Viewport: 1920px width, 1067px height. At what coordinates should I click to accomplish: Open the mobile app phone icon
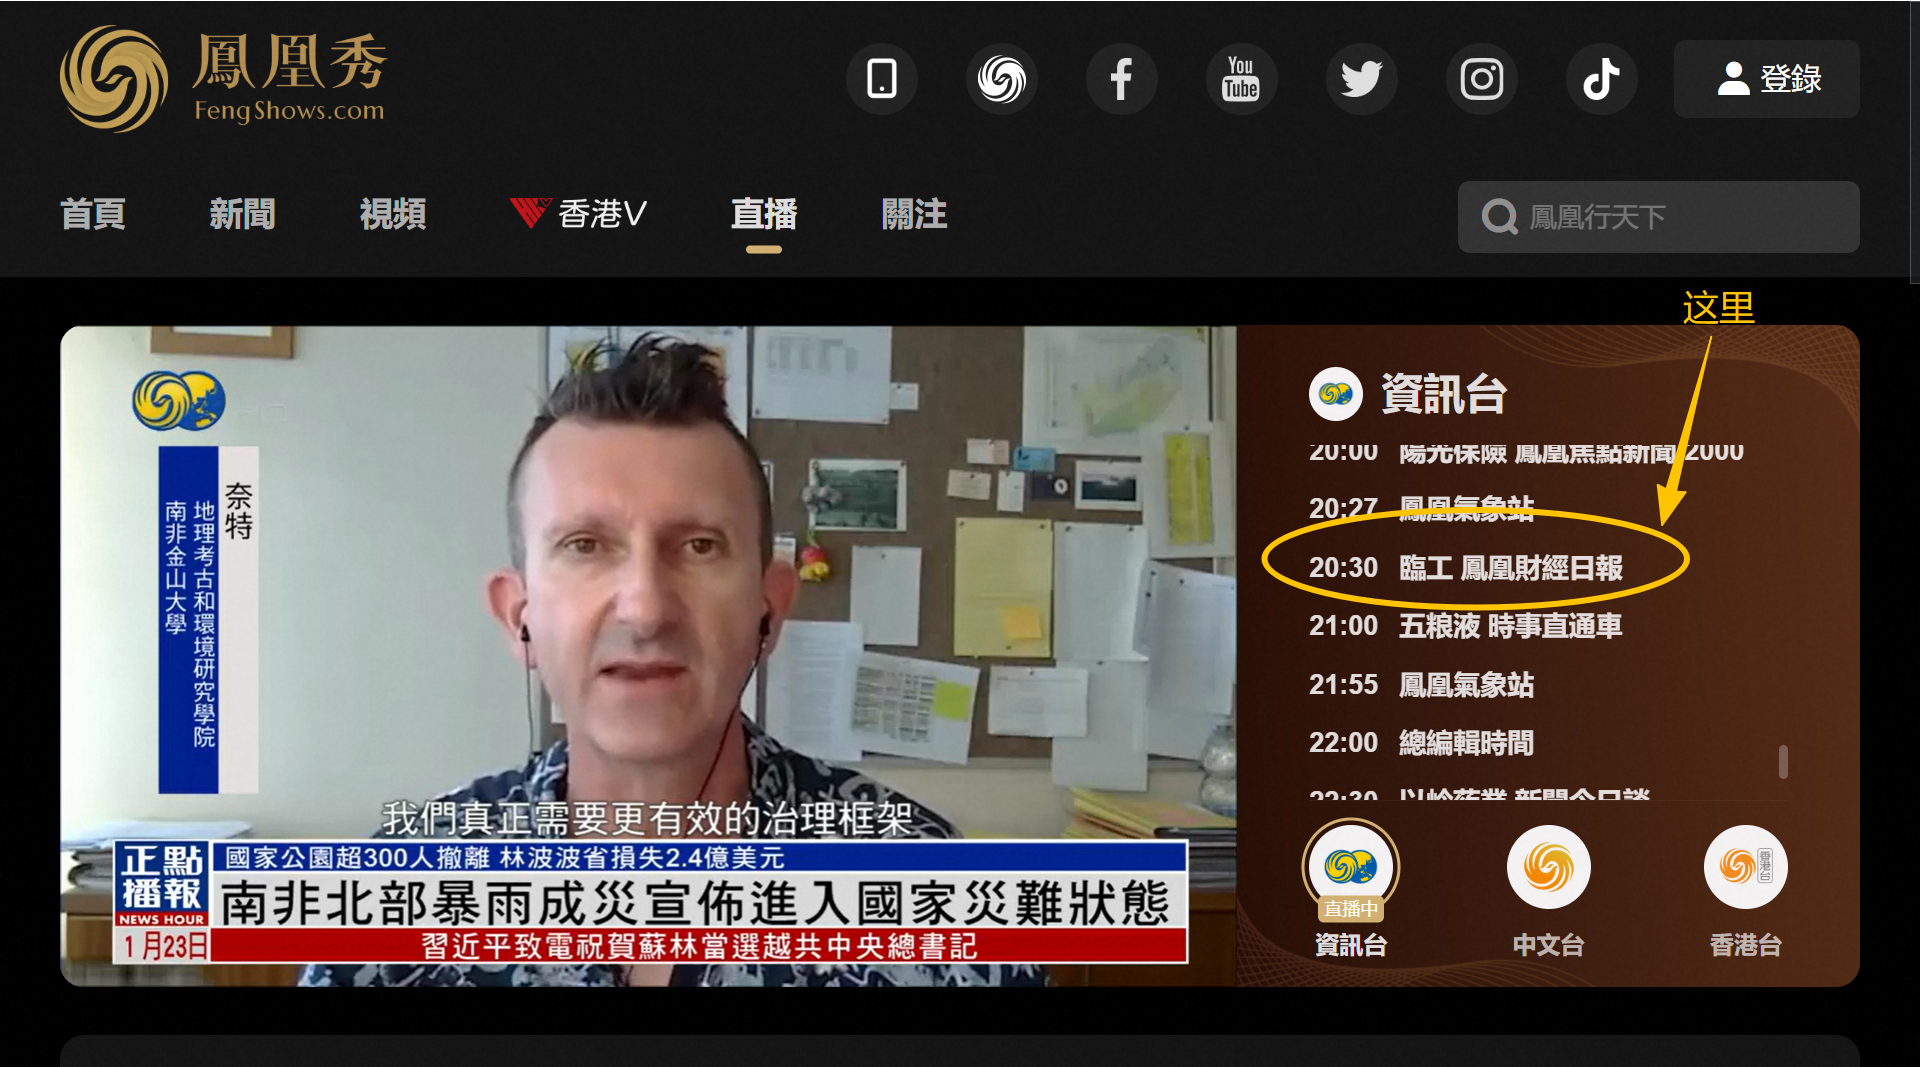[881, 79]
